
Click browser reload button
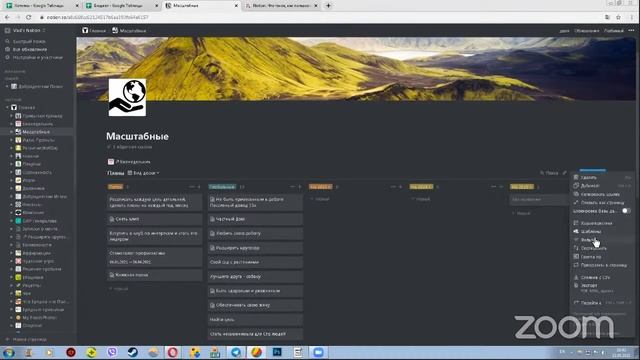28,17
